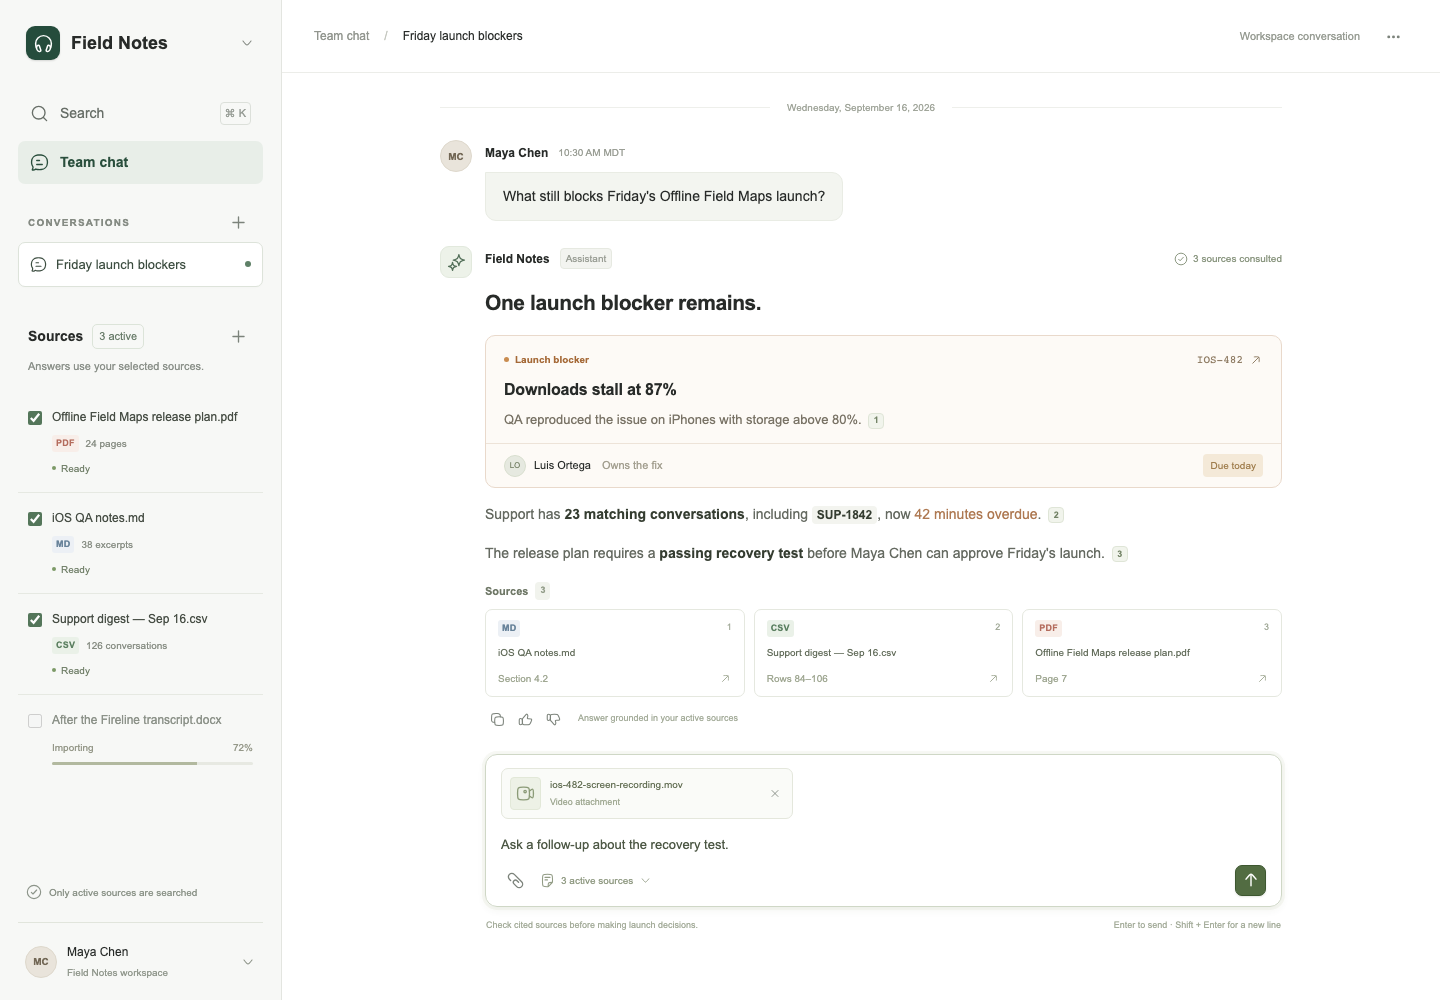
Task: Click the assistant sparkle avatar icon
Action: [456, 262]
